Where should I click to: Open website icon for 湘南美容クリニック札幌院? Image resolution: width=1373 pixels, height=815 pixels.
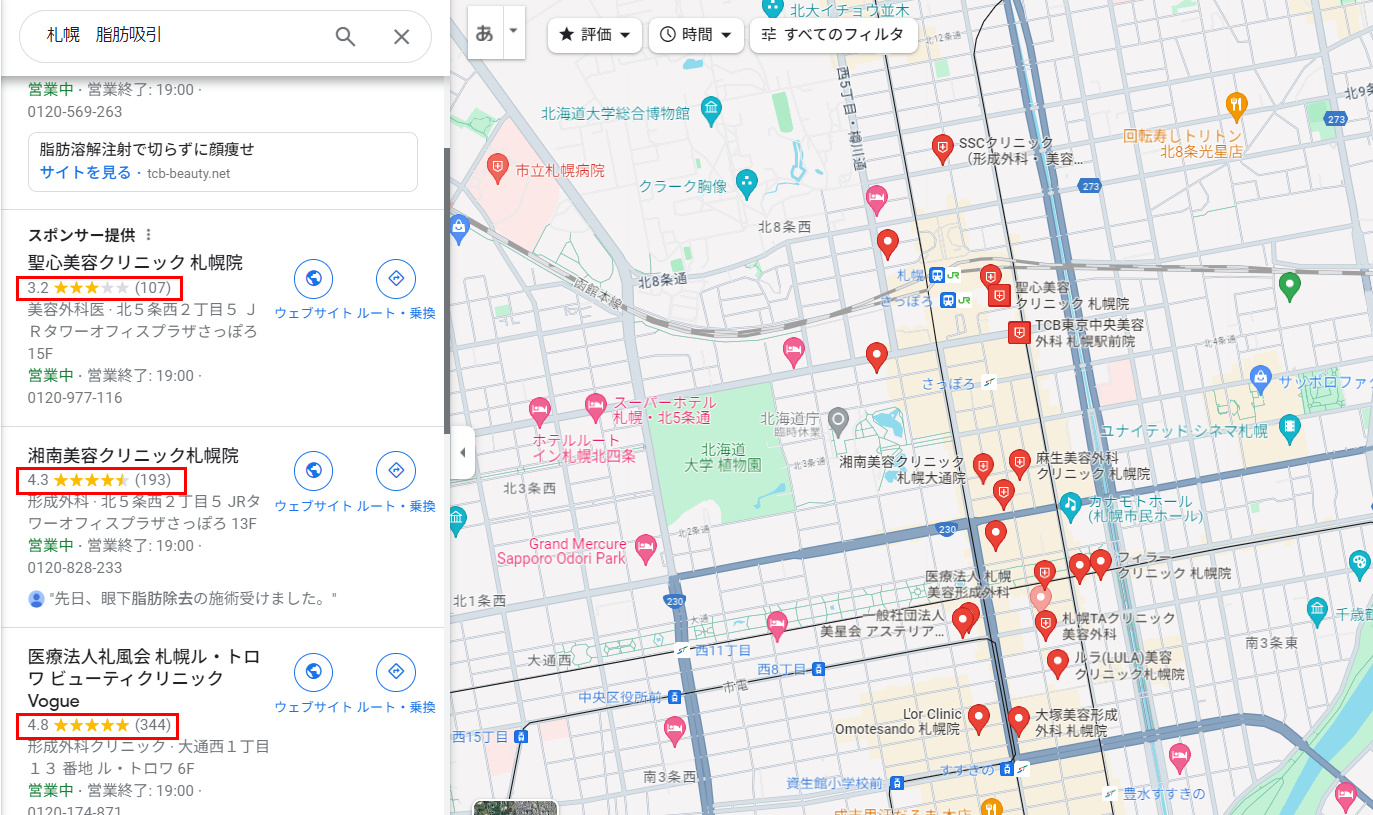314,472
